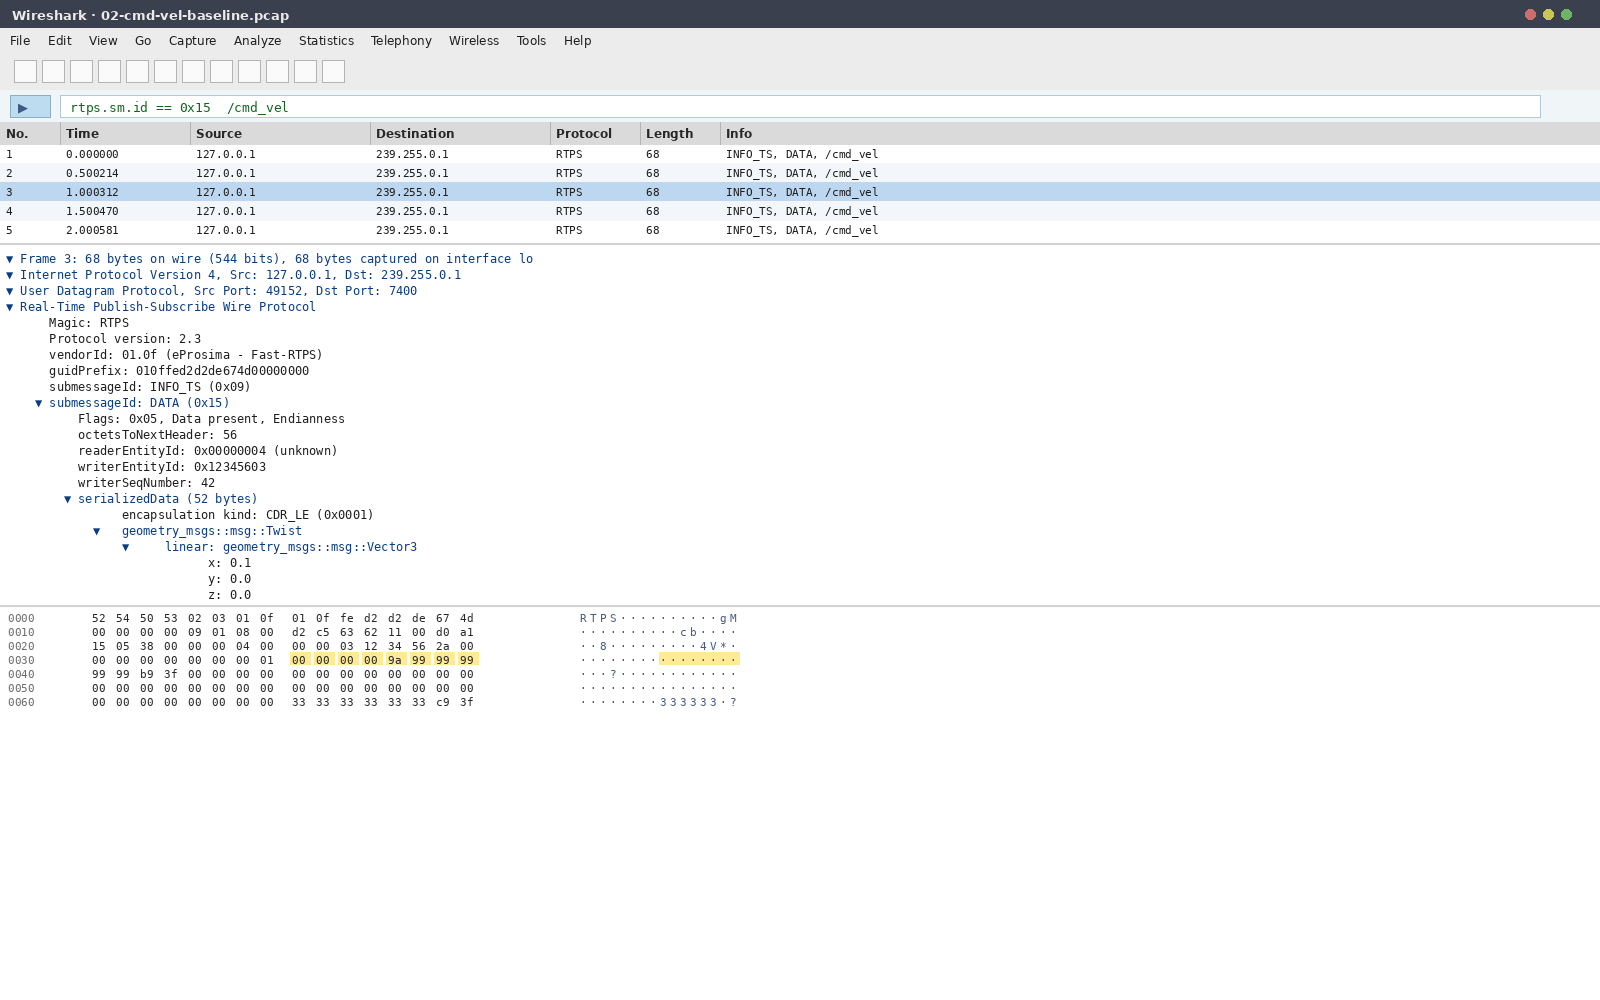This screenshot has height=1000, width=1600.
Task: Select the writerEntityId 0x12345603 field
Action: pos(172,467)
